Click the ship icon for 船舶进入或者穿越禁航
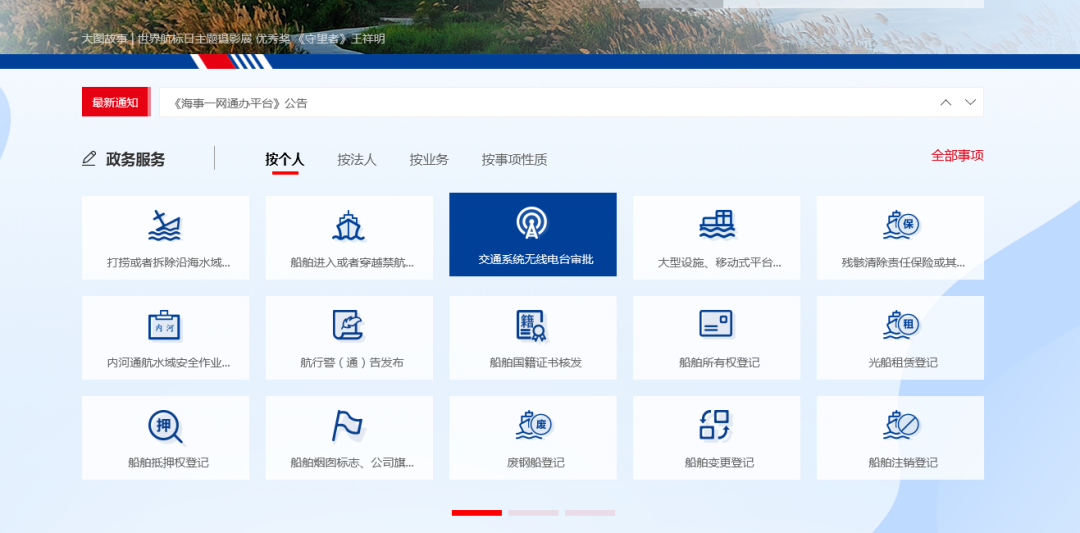This screenshot has height=533, width=1080. pyautogui.click(x=349, y=225)
